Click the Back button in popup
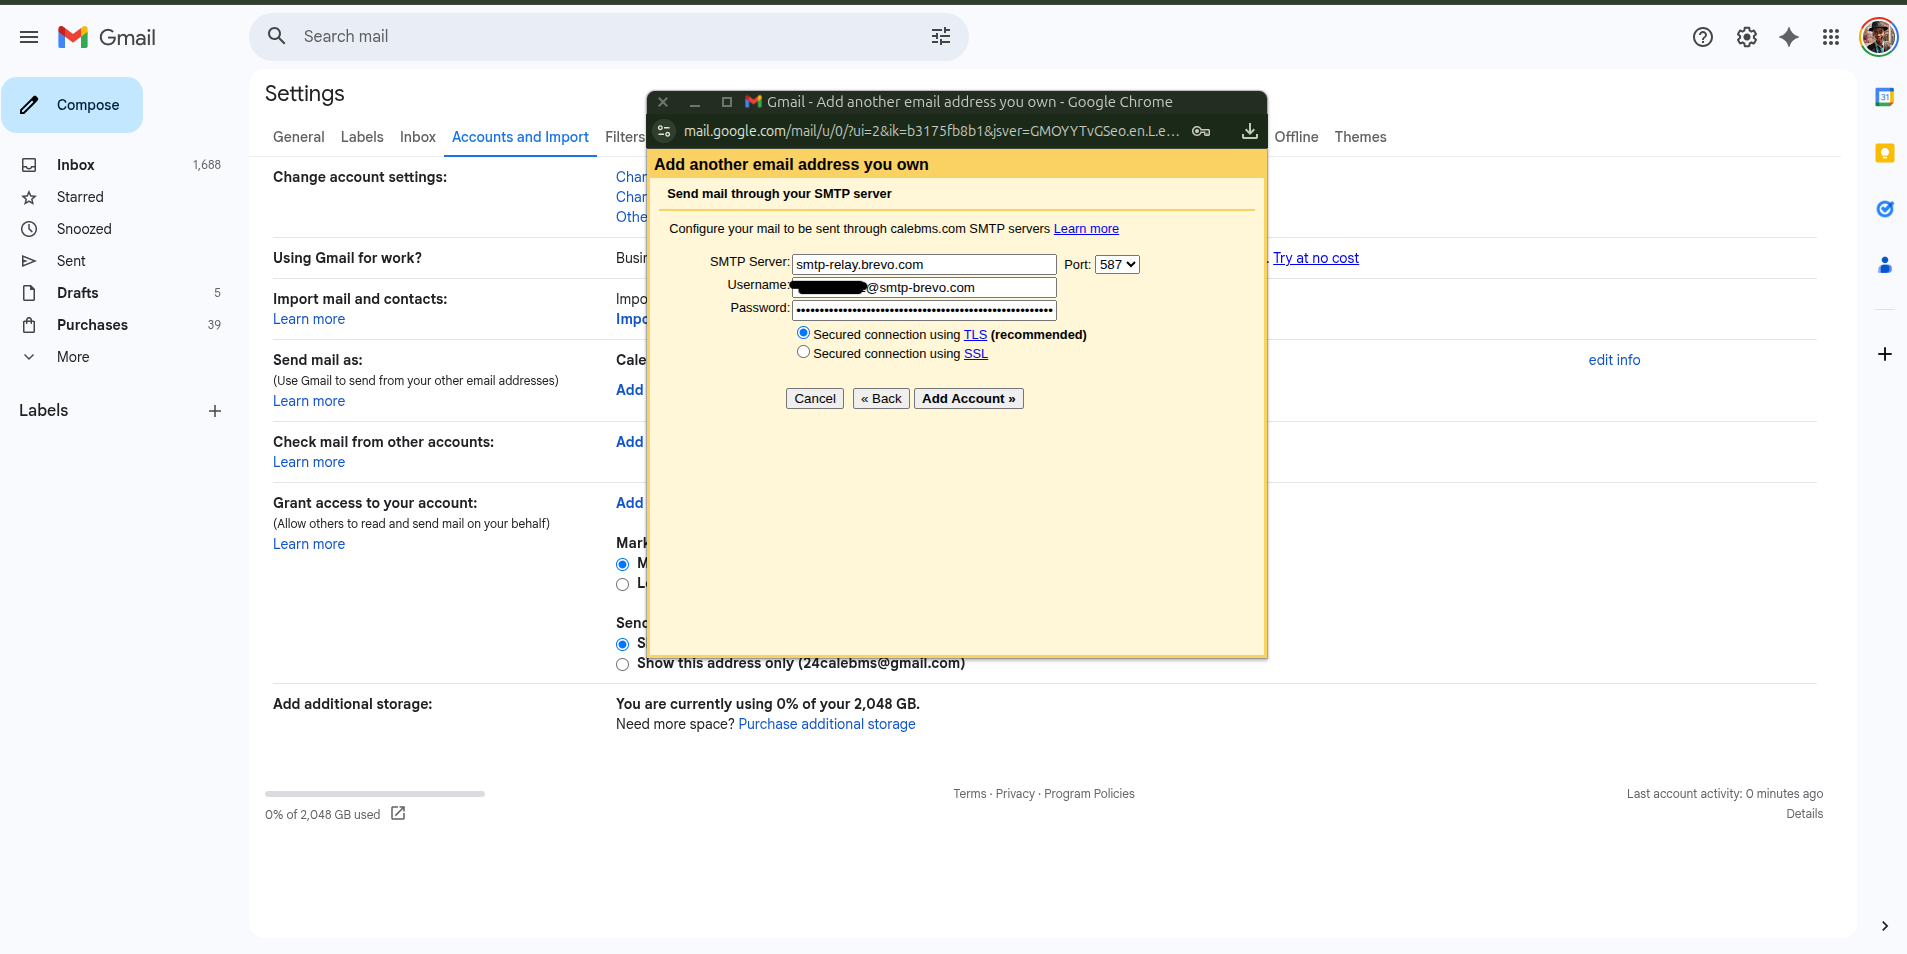The image size is (1907, 954). (x=881, y=398)
